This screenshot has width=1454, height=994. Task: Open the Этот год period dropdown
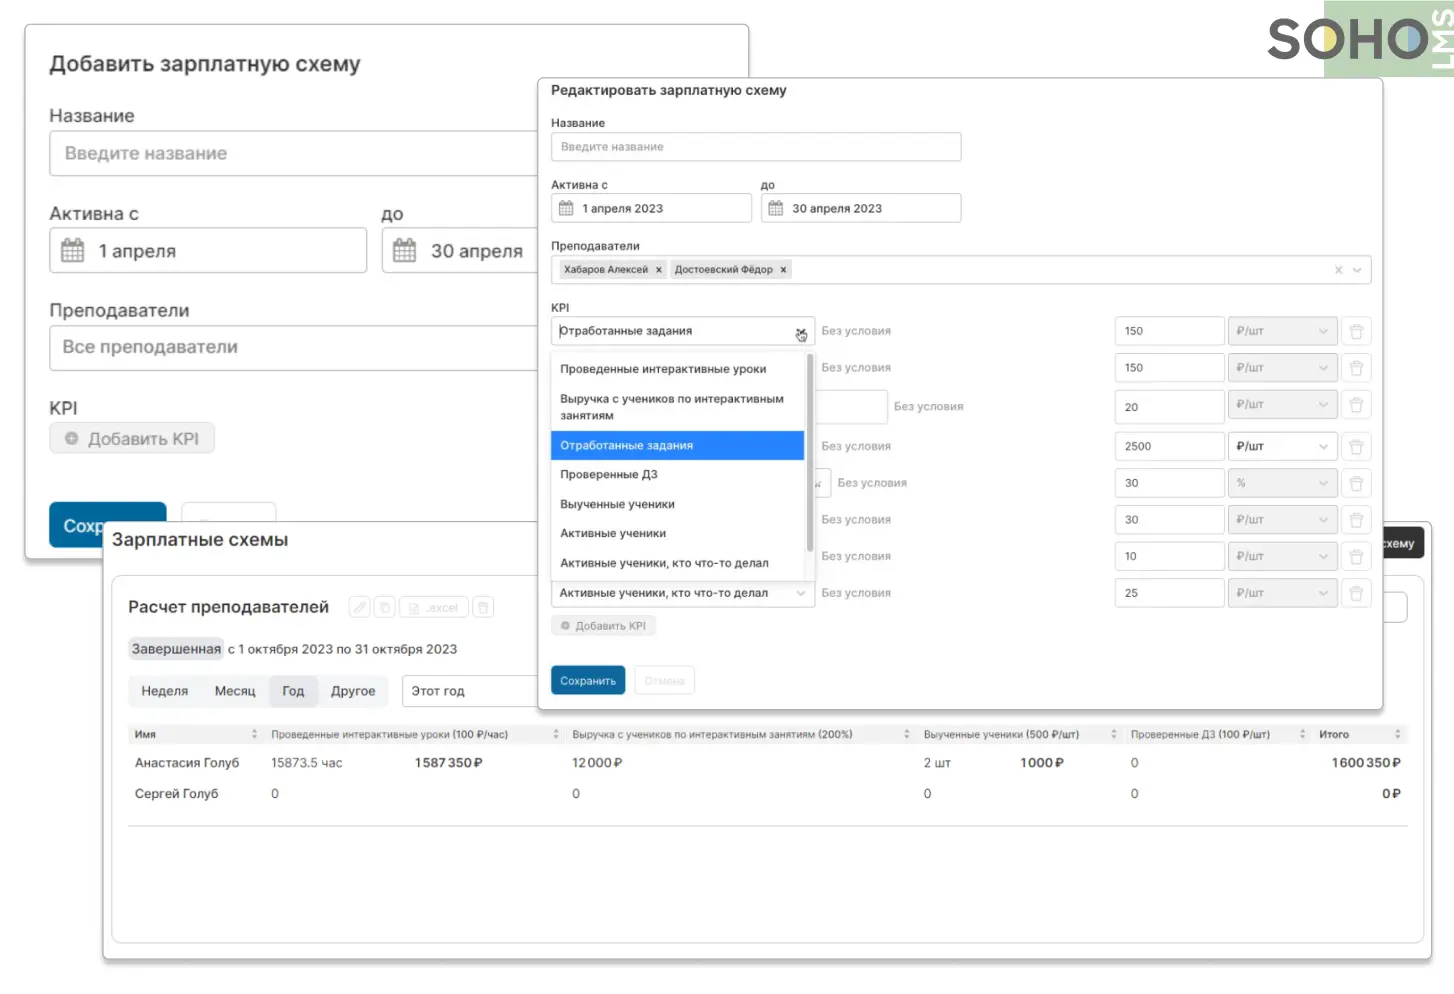470,691
